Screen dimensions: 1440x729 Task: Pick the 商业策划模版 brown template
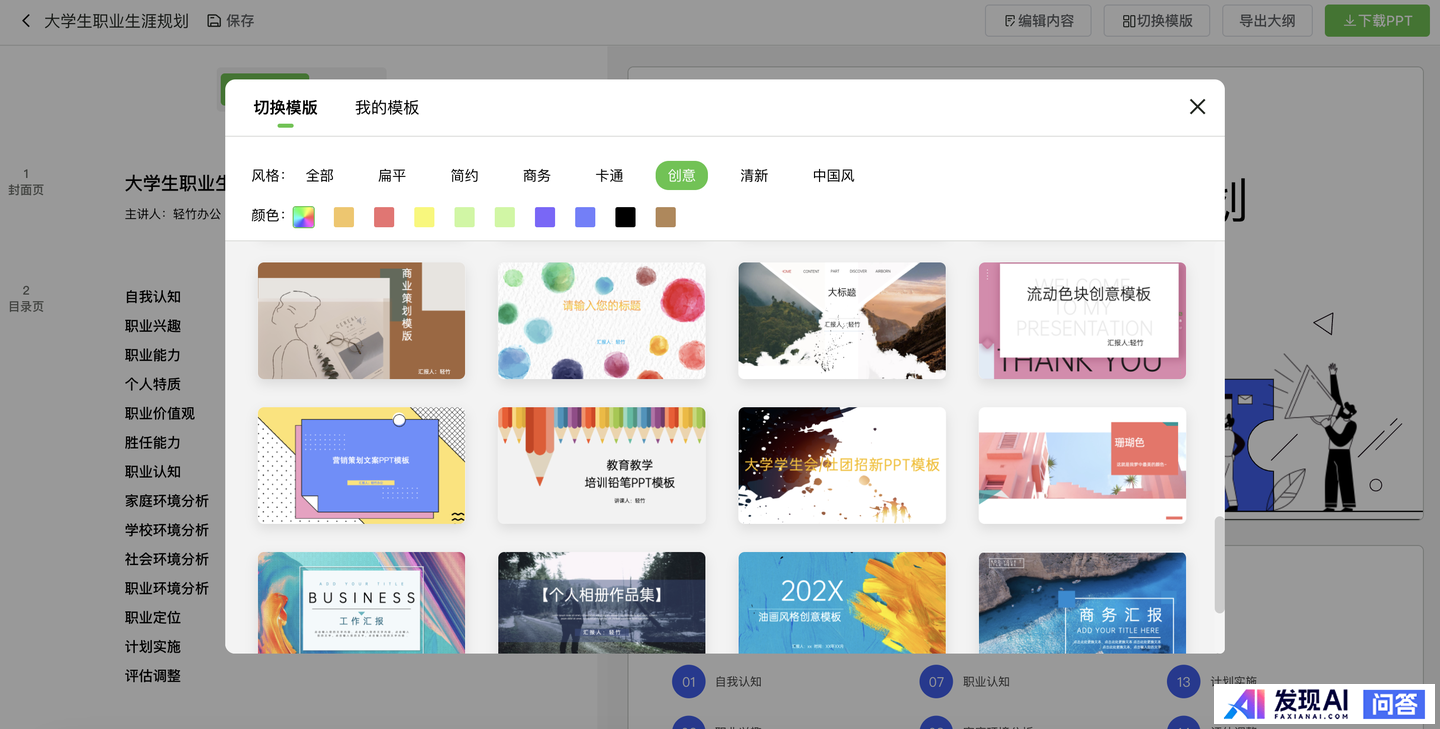click(361, 321)
